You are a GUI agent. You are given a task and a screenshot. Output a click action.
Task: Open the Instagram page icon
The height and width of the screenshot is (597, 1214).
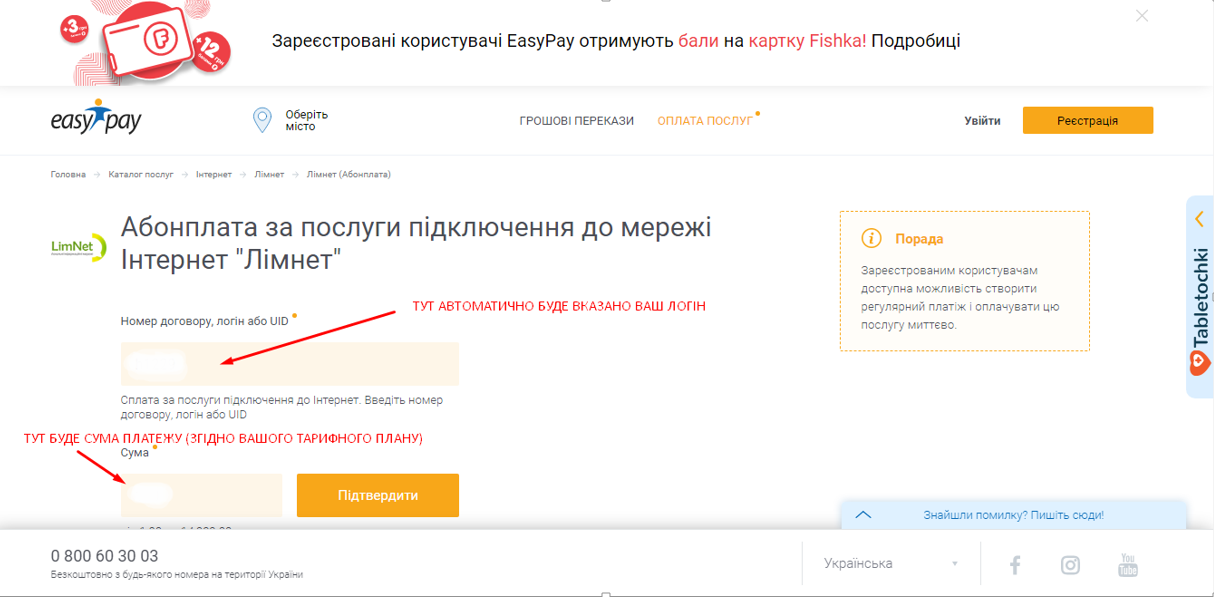point(1070,565)
